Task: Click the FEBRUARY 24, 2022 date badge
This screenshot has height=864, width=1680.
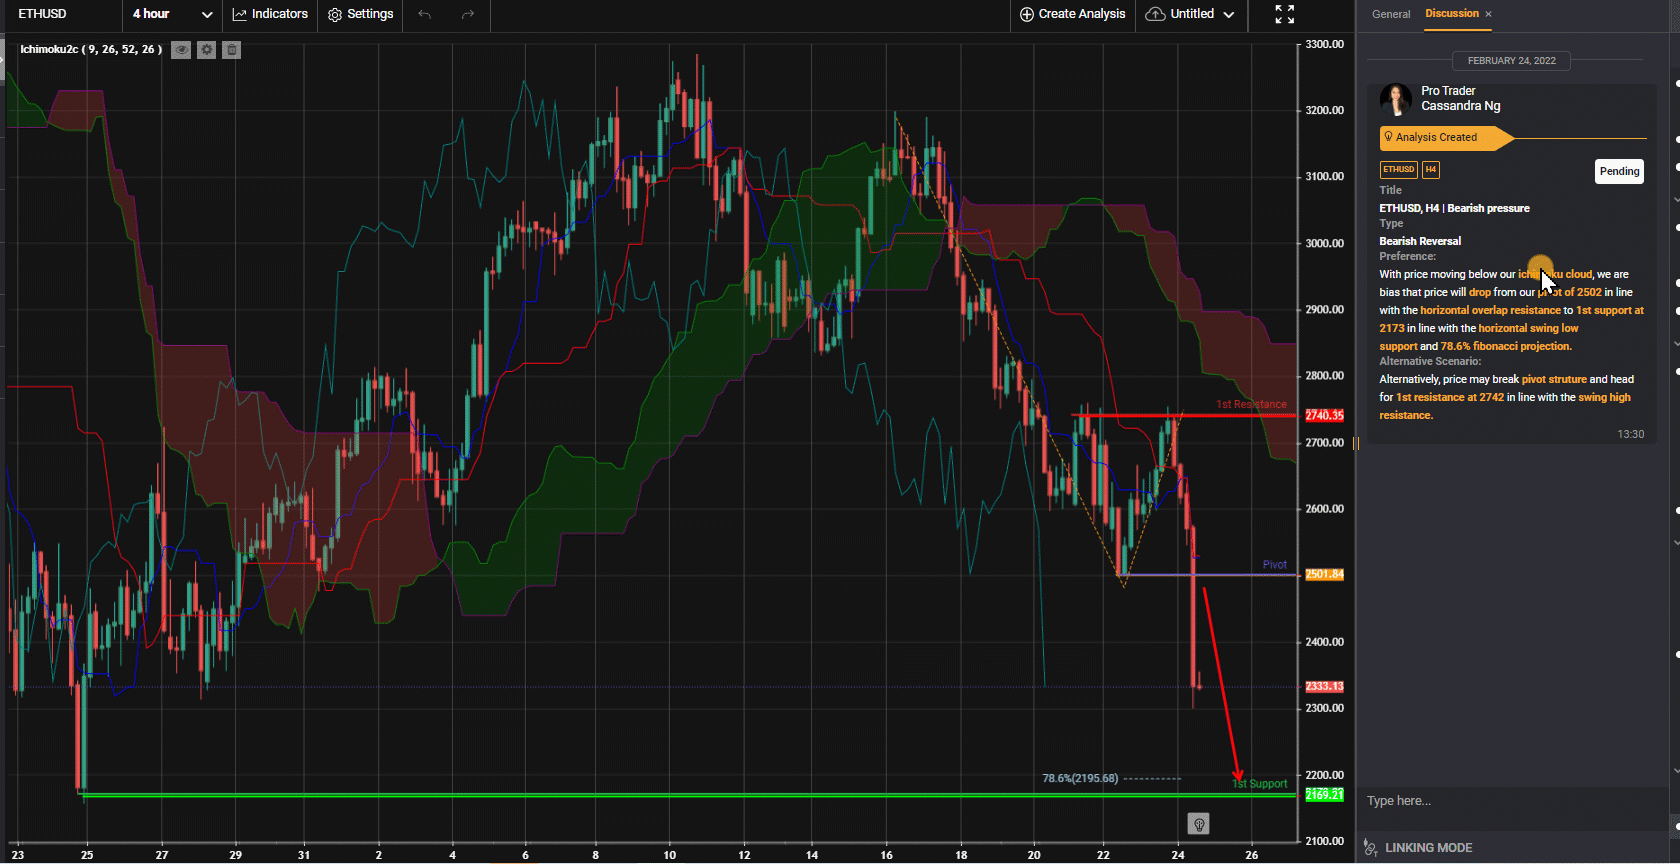Action: [x=1511, y=61]
